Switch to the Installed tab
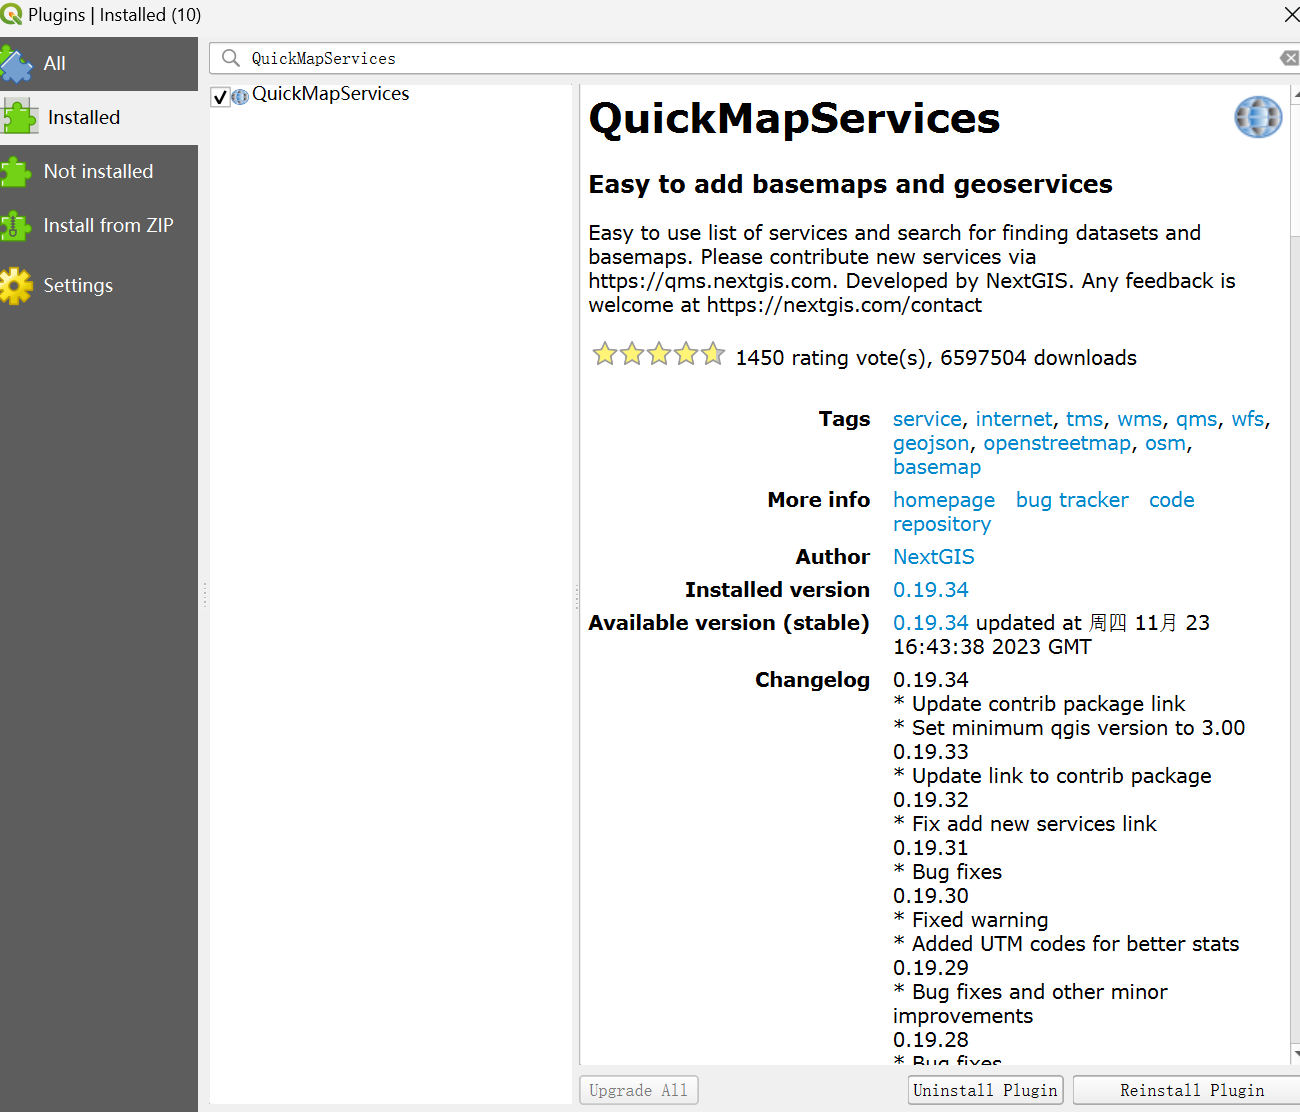 click(x=99, y=117)
